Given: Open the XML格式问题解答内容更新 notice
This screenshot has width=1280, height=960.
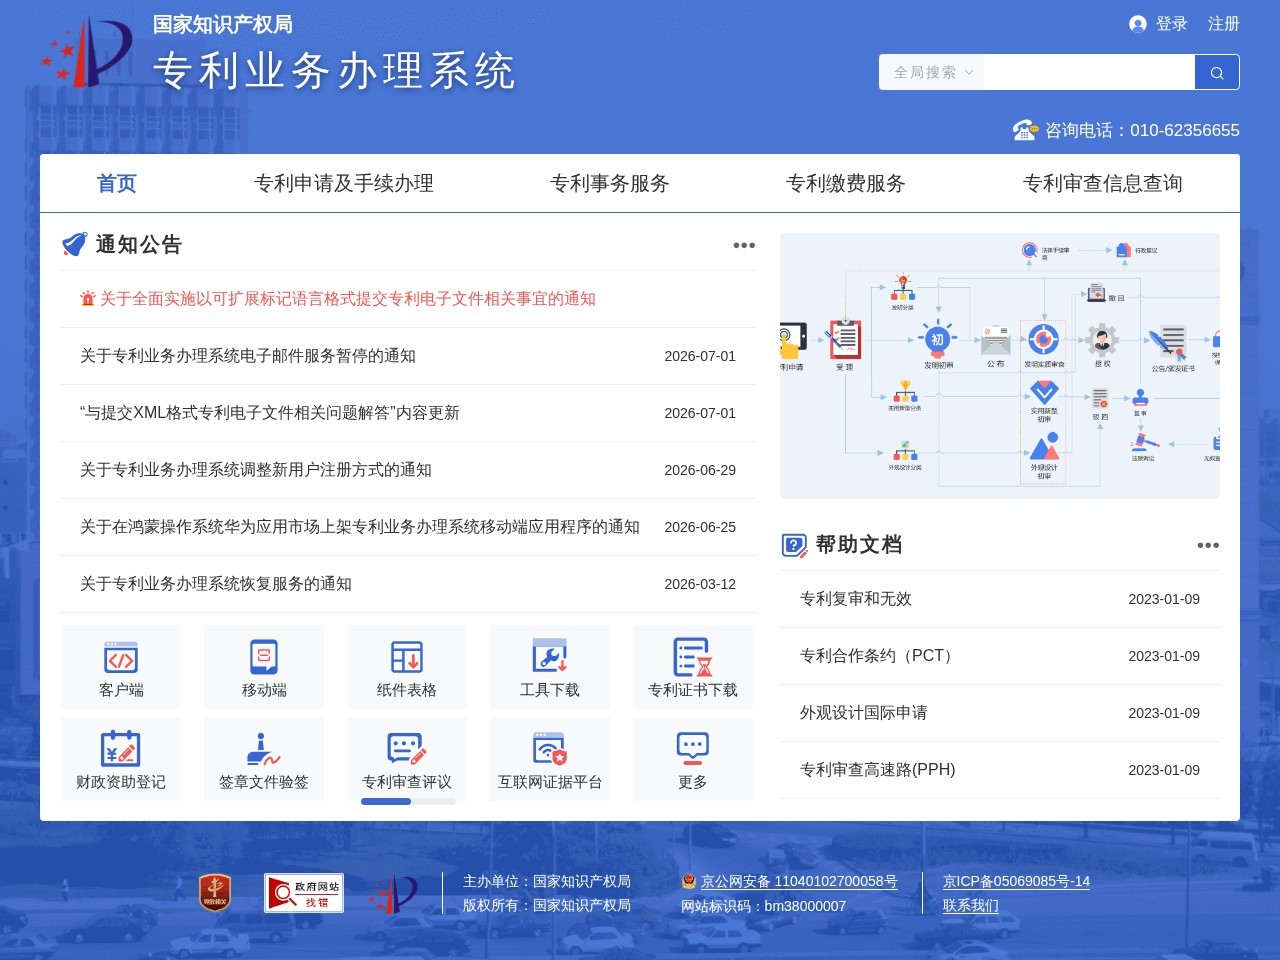Looking at the screenshot, I should pyautogui.click(x=270, y=413).
